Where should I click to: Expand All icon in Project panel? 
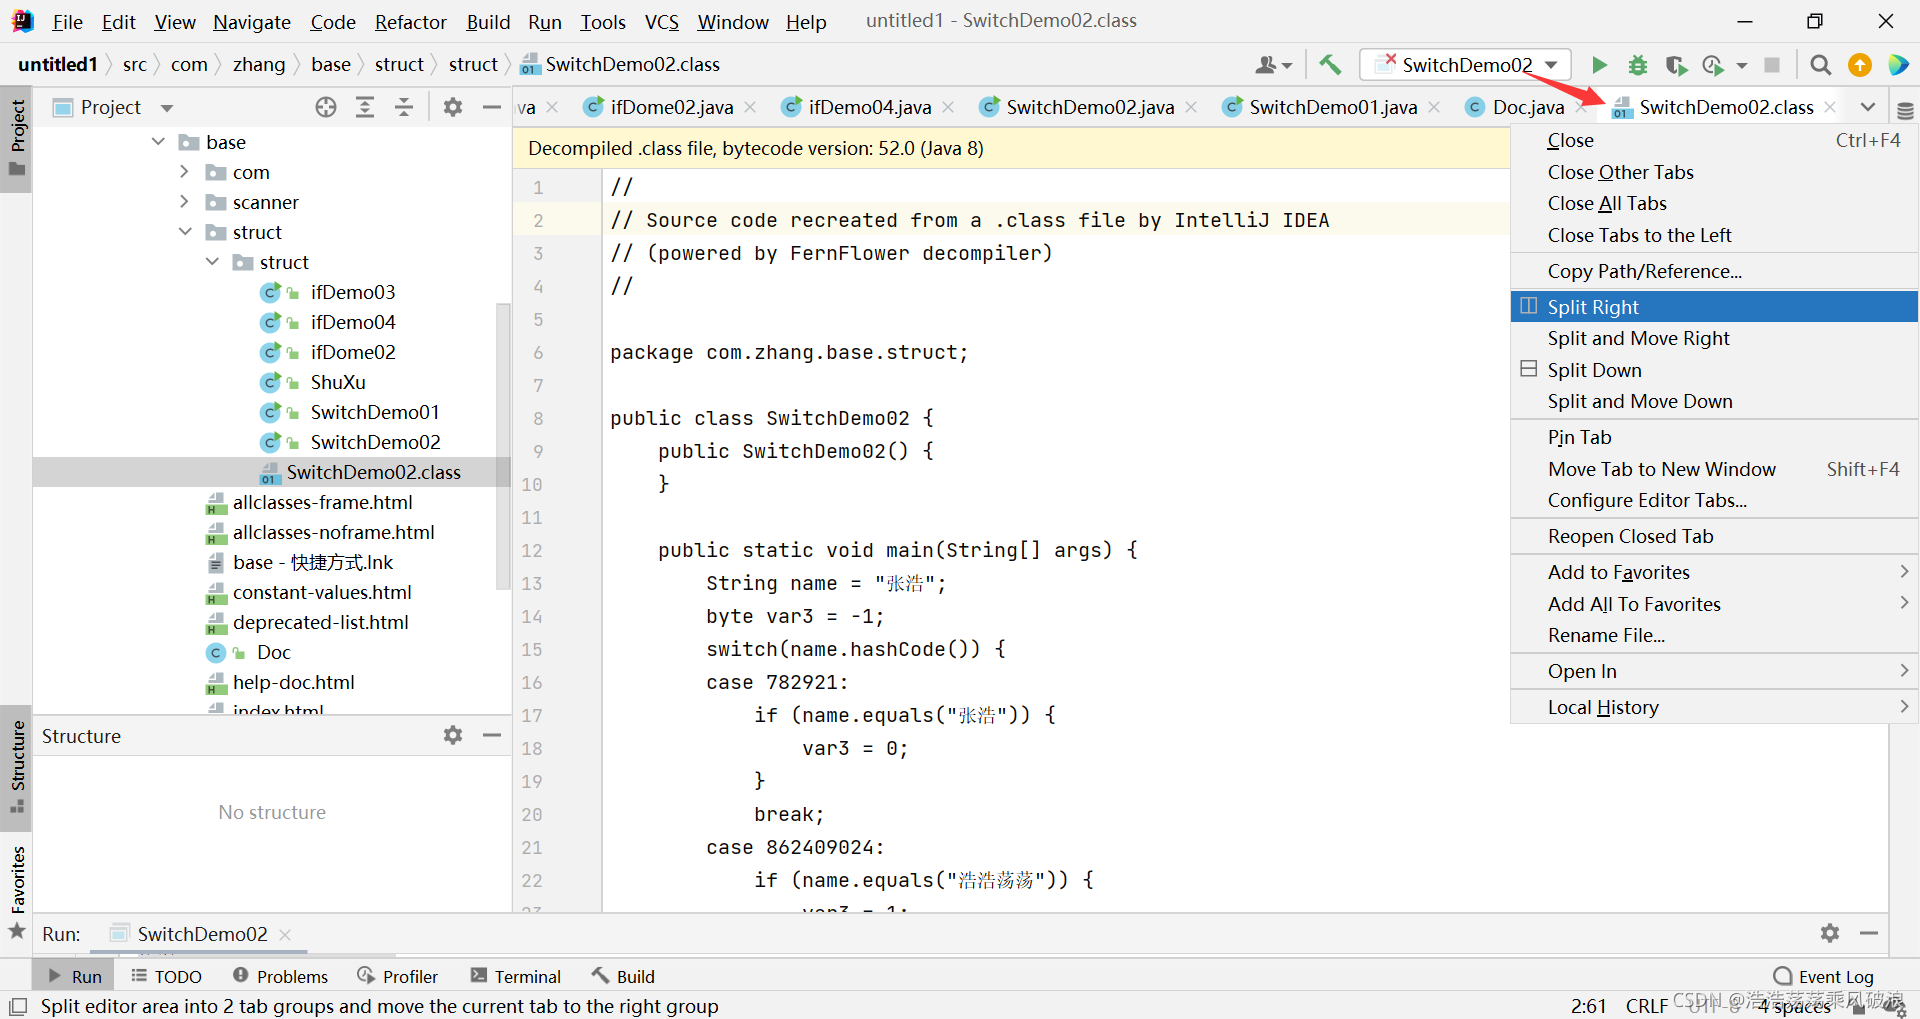pos(365,107)
